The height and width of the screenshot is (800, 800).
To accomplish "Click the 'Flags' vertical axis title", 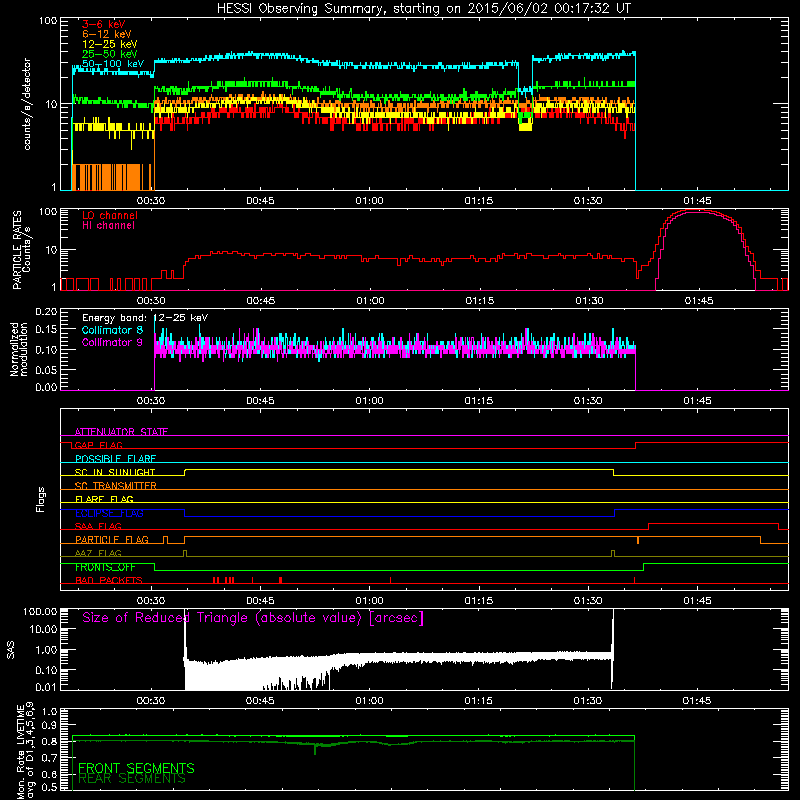I will pos(41,499).
